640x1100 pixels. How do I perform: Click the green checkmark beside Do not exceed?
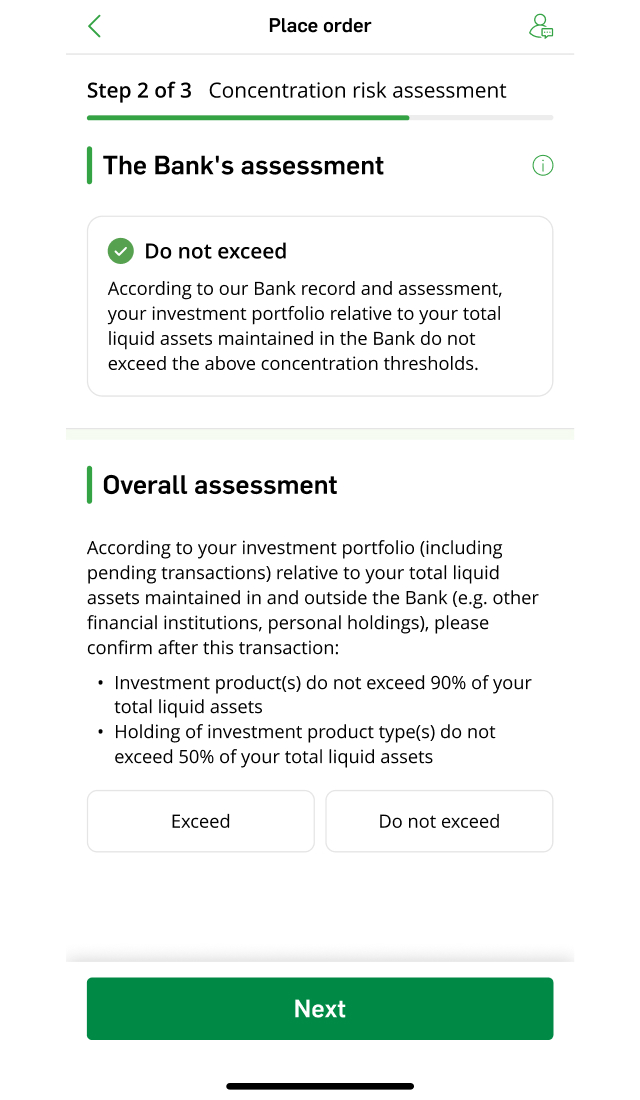[121, 251]
